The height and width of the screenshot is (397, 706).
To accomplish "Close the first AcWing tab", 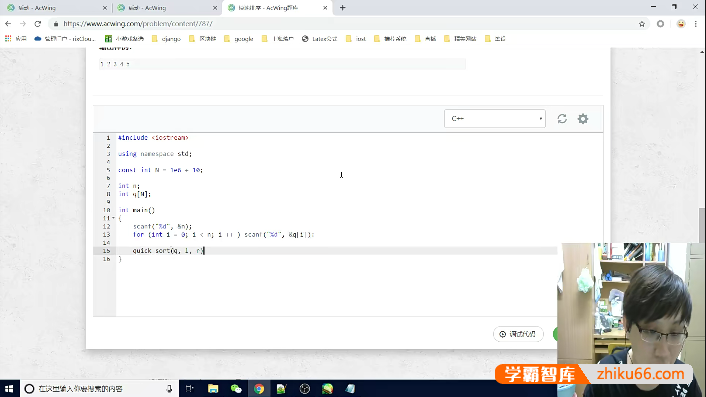I will (x=105, y=8).
